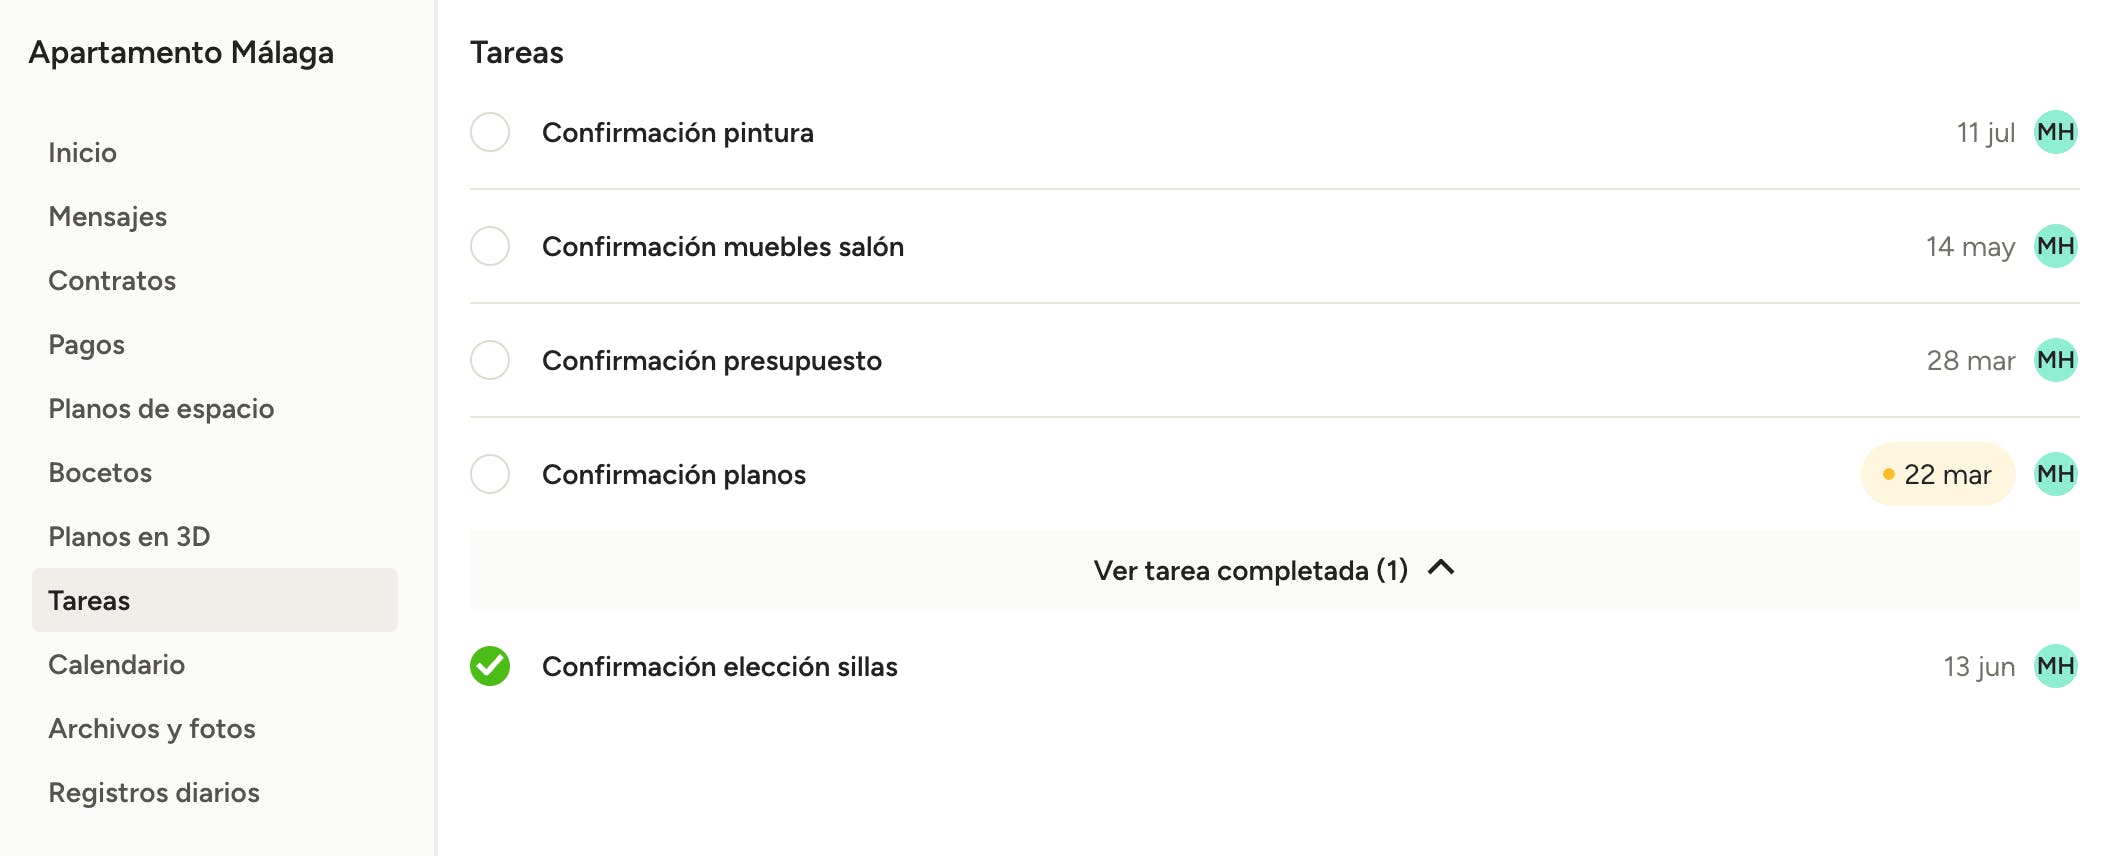2102x856 pixels.
Task: Click MH avatar on Confirmación presupuesto task
Action: tap(2055, 360)
